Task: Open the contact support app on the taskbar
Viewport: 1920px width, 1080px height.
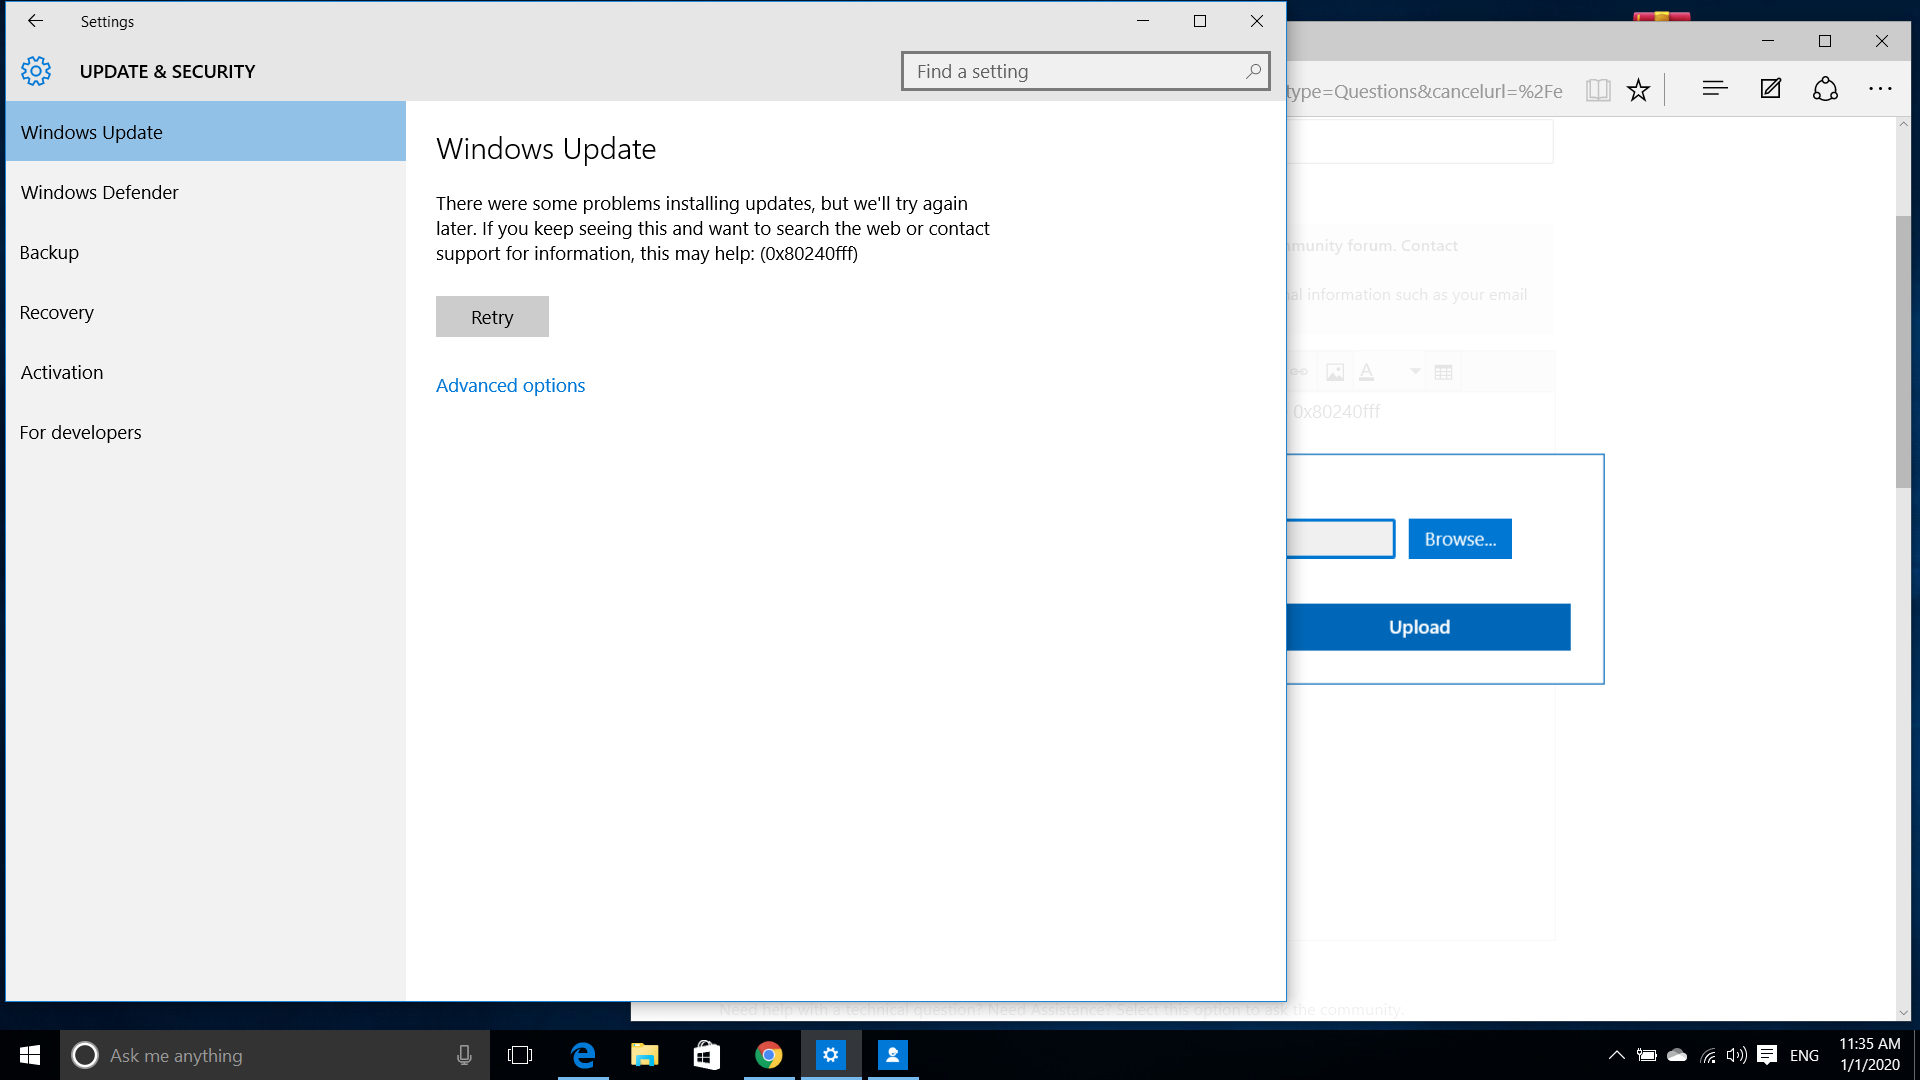Action: pyautogui.click(x=893, y=1055)
